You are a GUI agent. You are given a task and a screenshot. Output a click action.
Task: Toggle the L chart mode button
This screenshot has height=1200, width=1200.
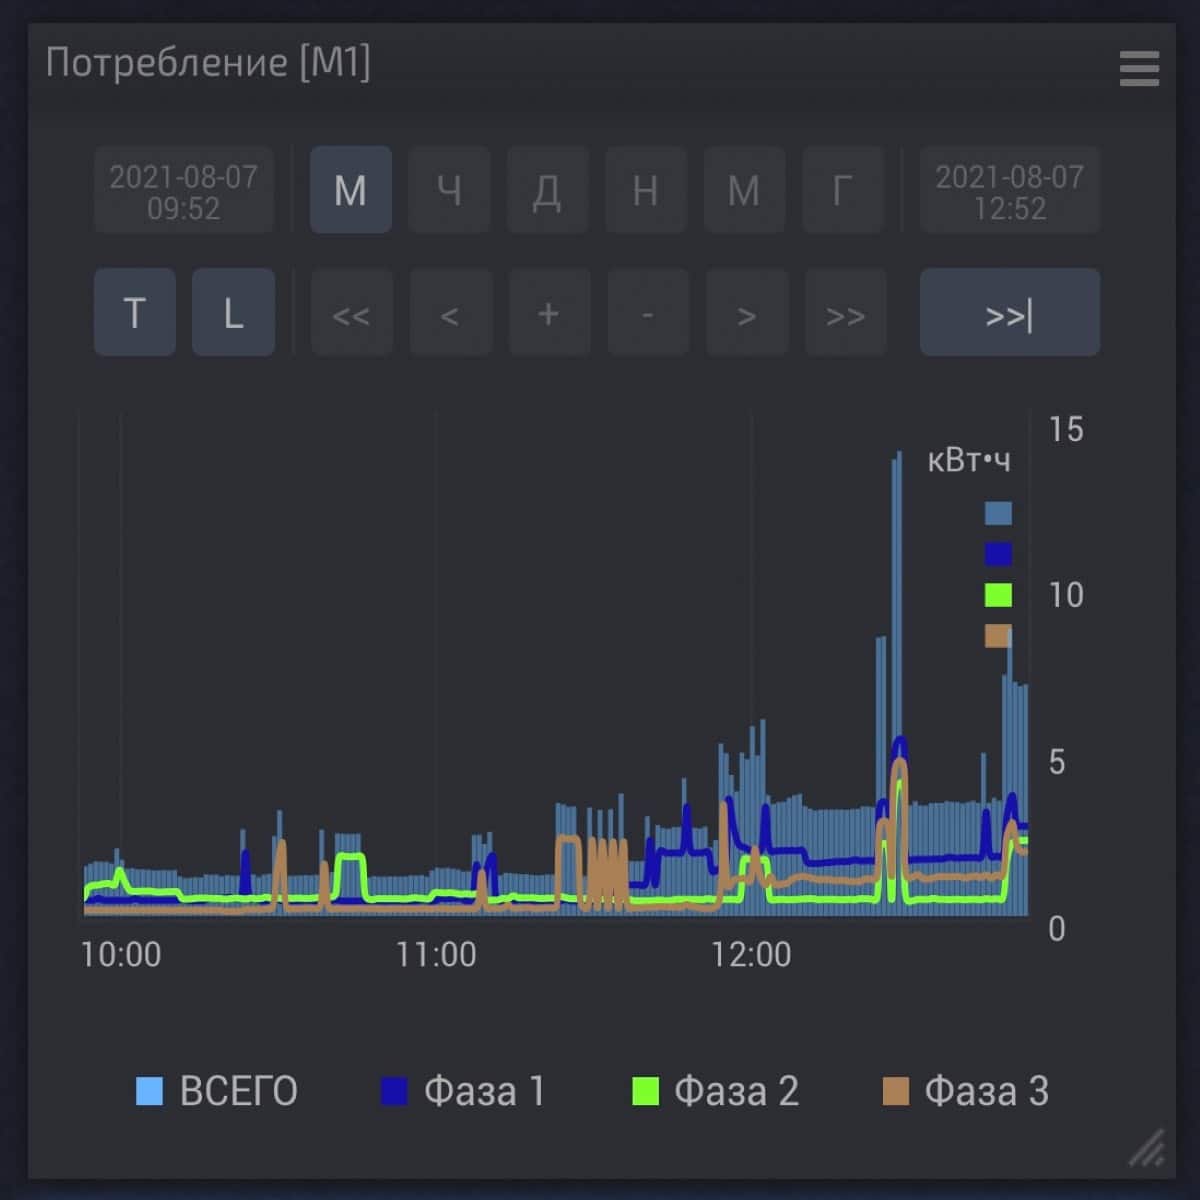[x=233, y=312]
